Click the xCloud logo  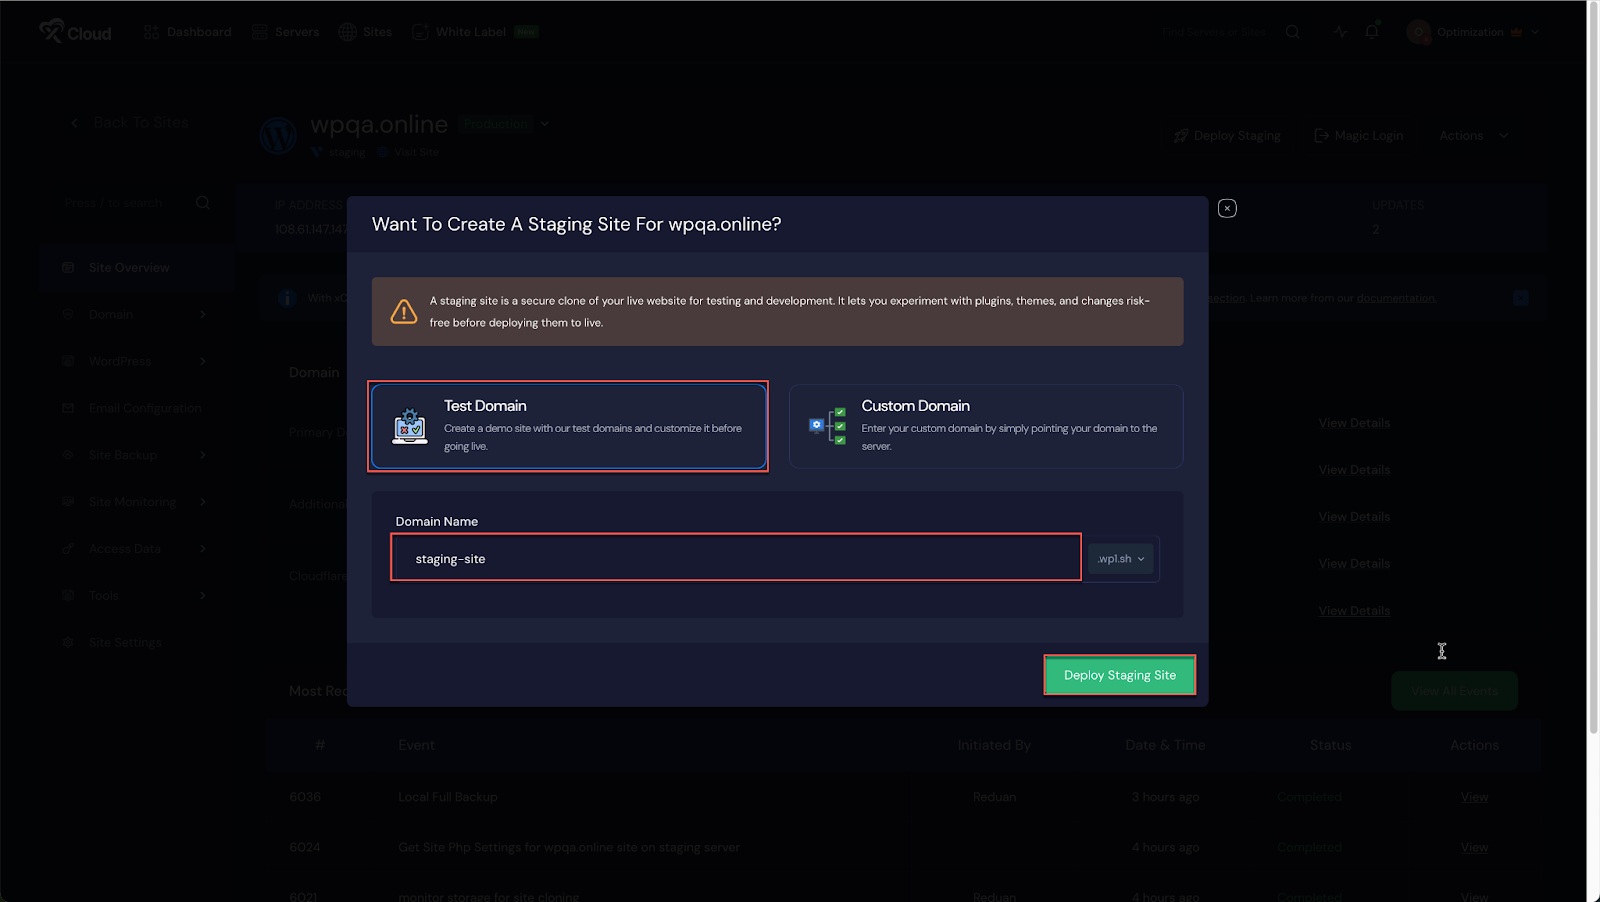click(x=75, y=32)
